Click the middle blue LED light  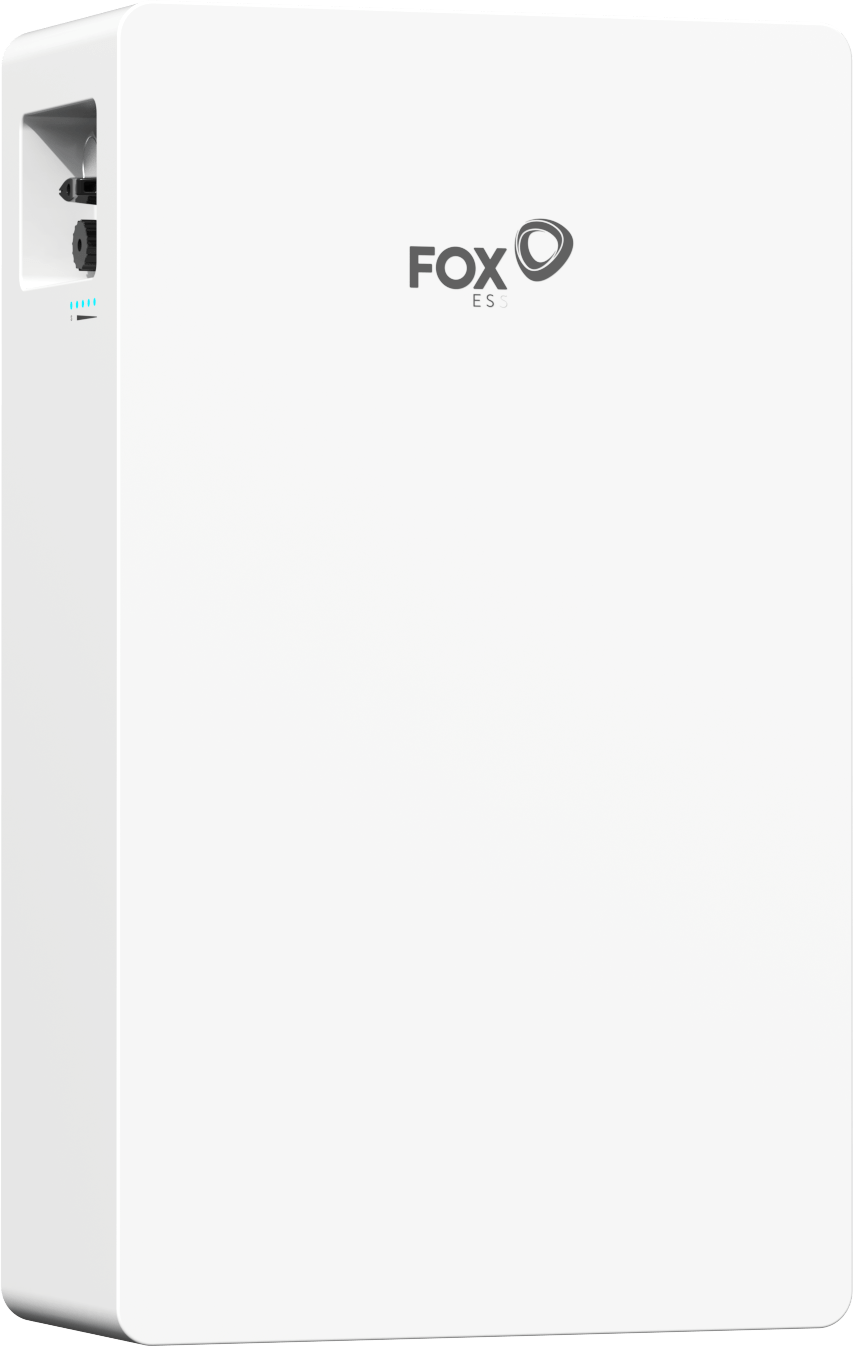coord(83,303)
